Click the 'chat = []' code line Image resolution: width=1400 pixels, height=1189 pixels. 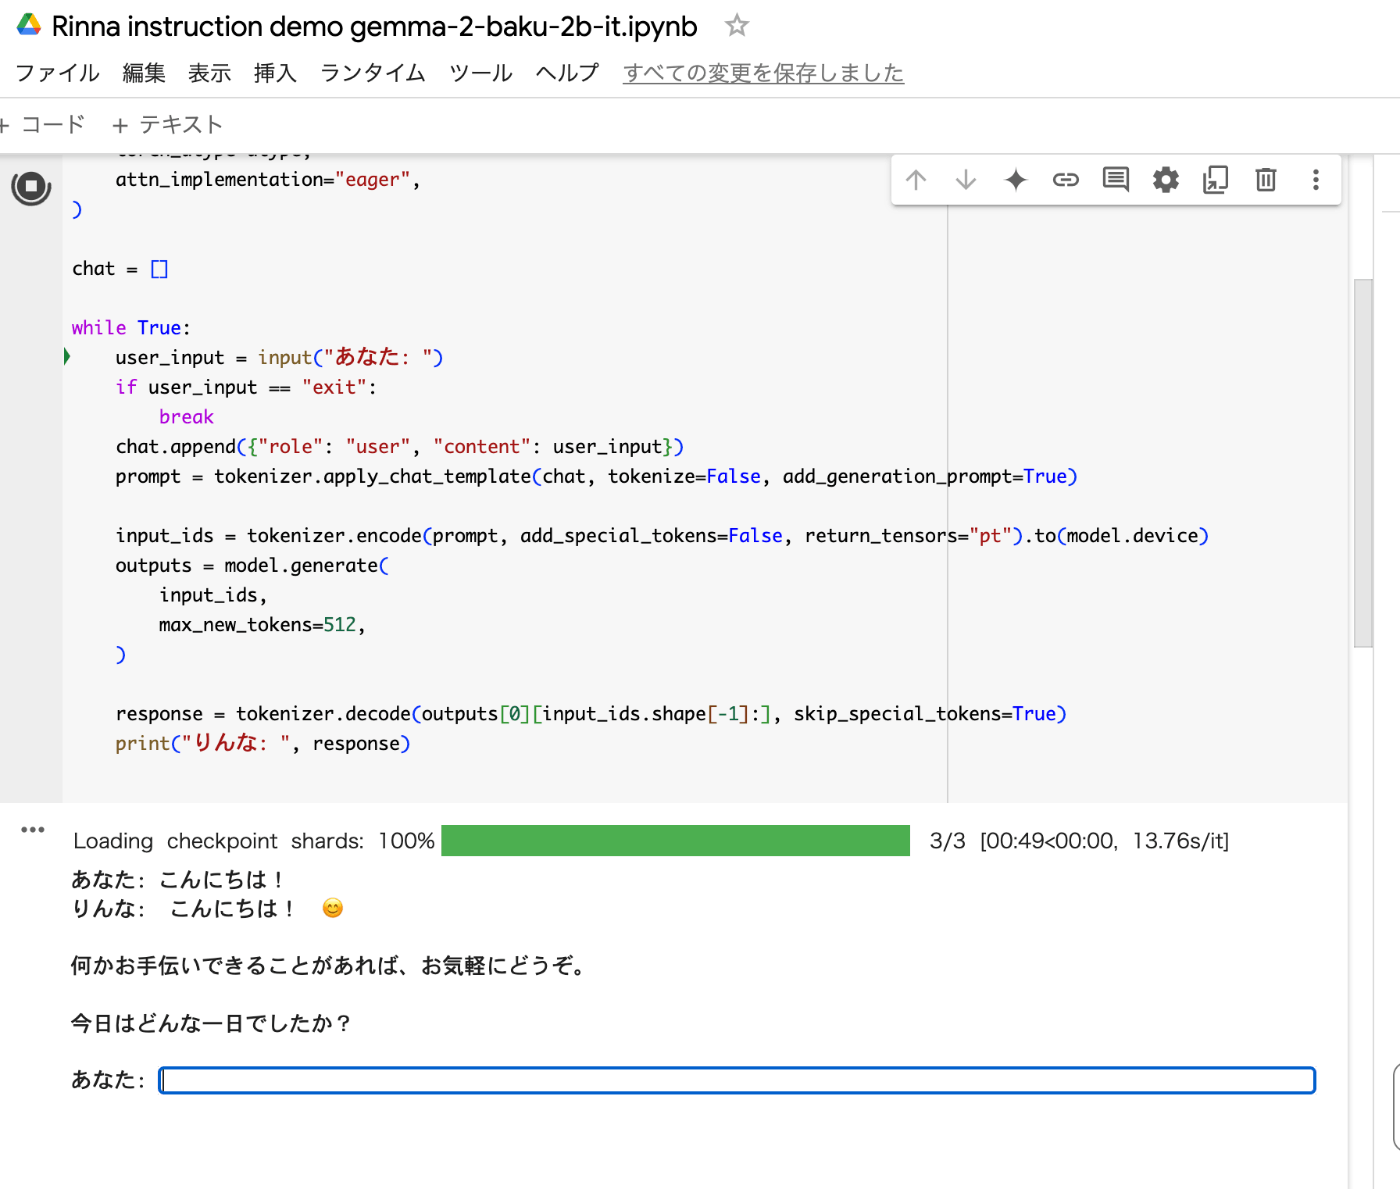120,269
